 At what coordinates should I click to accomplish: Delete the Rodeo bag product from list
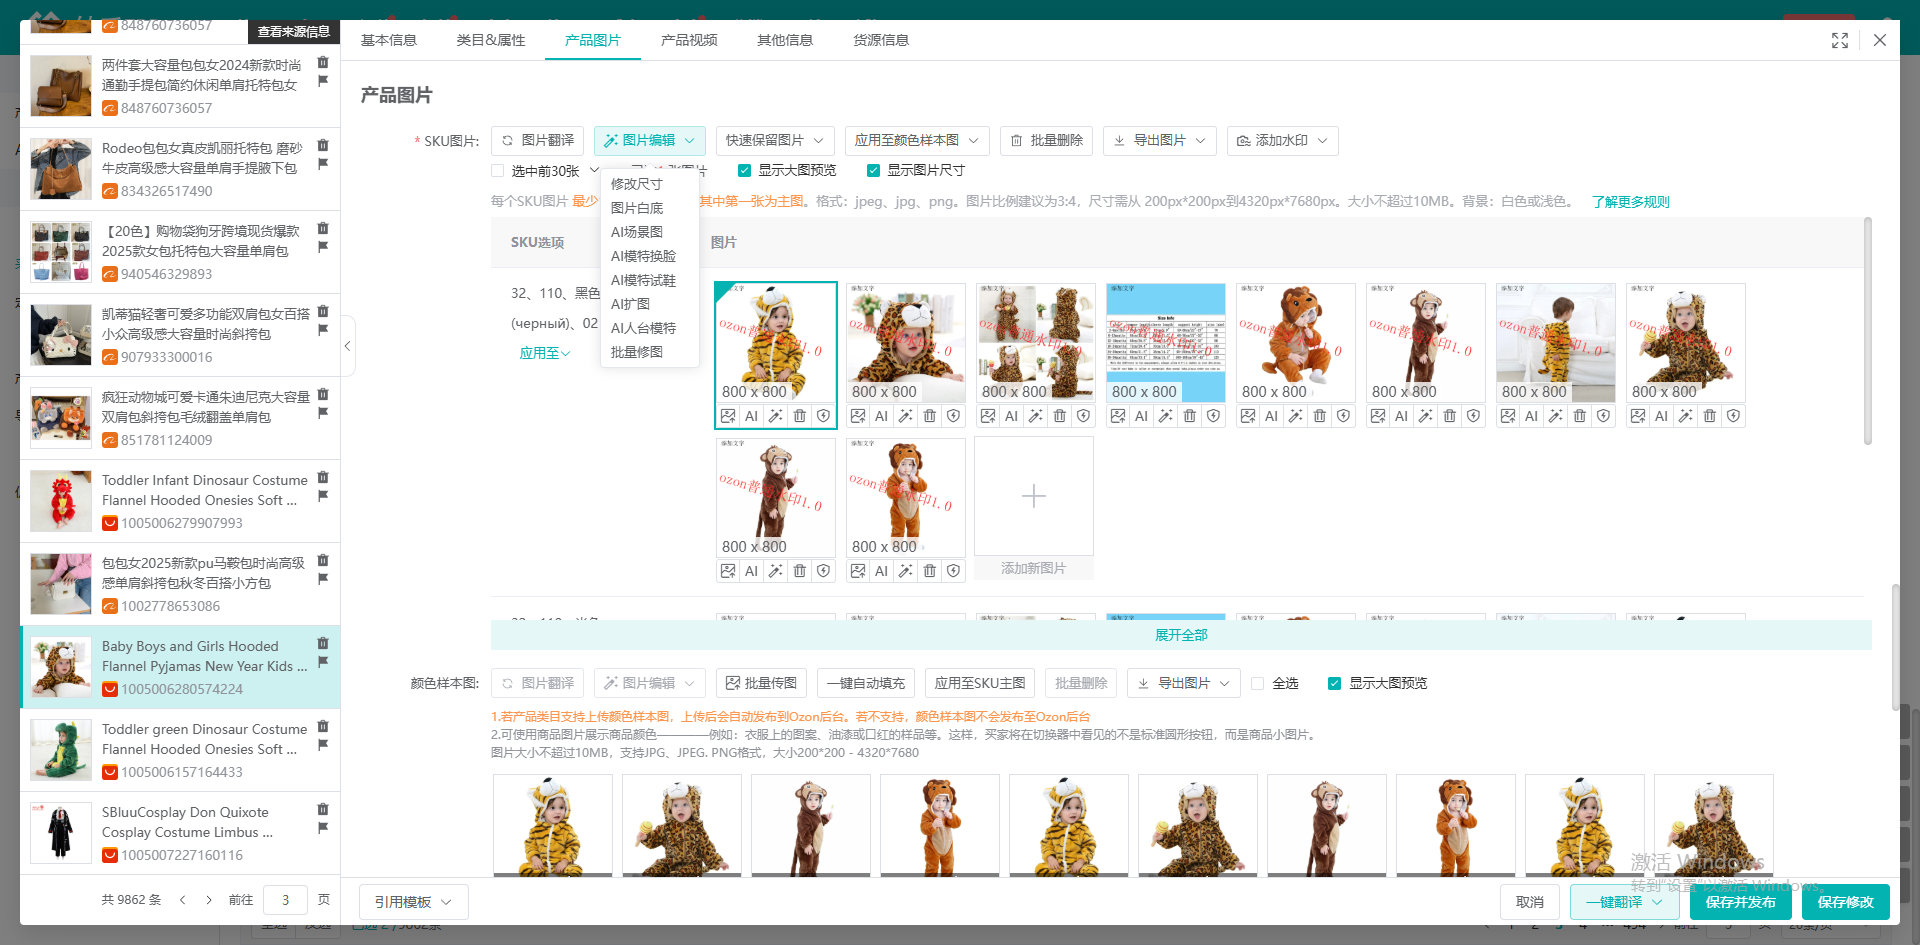coord(323,145)
